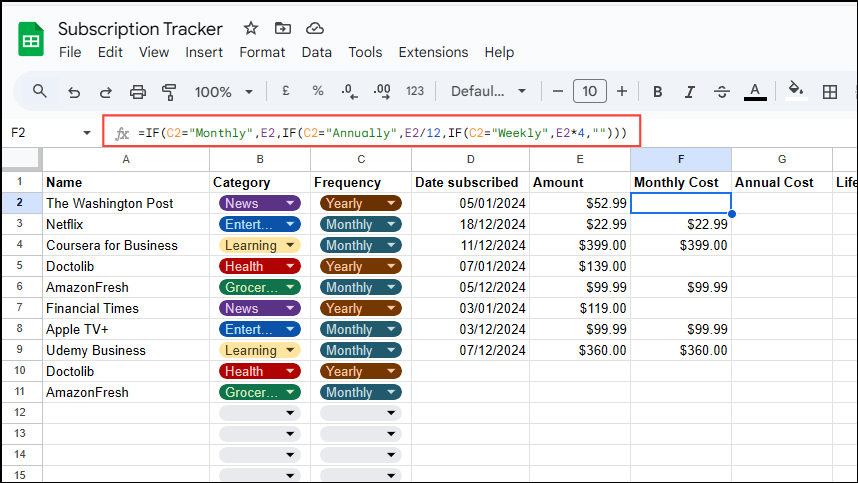Star the Subscription Tracker document

coord(251,28)
